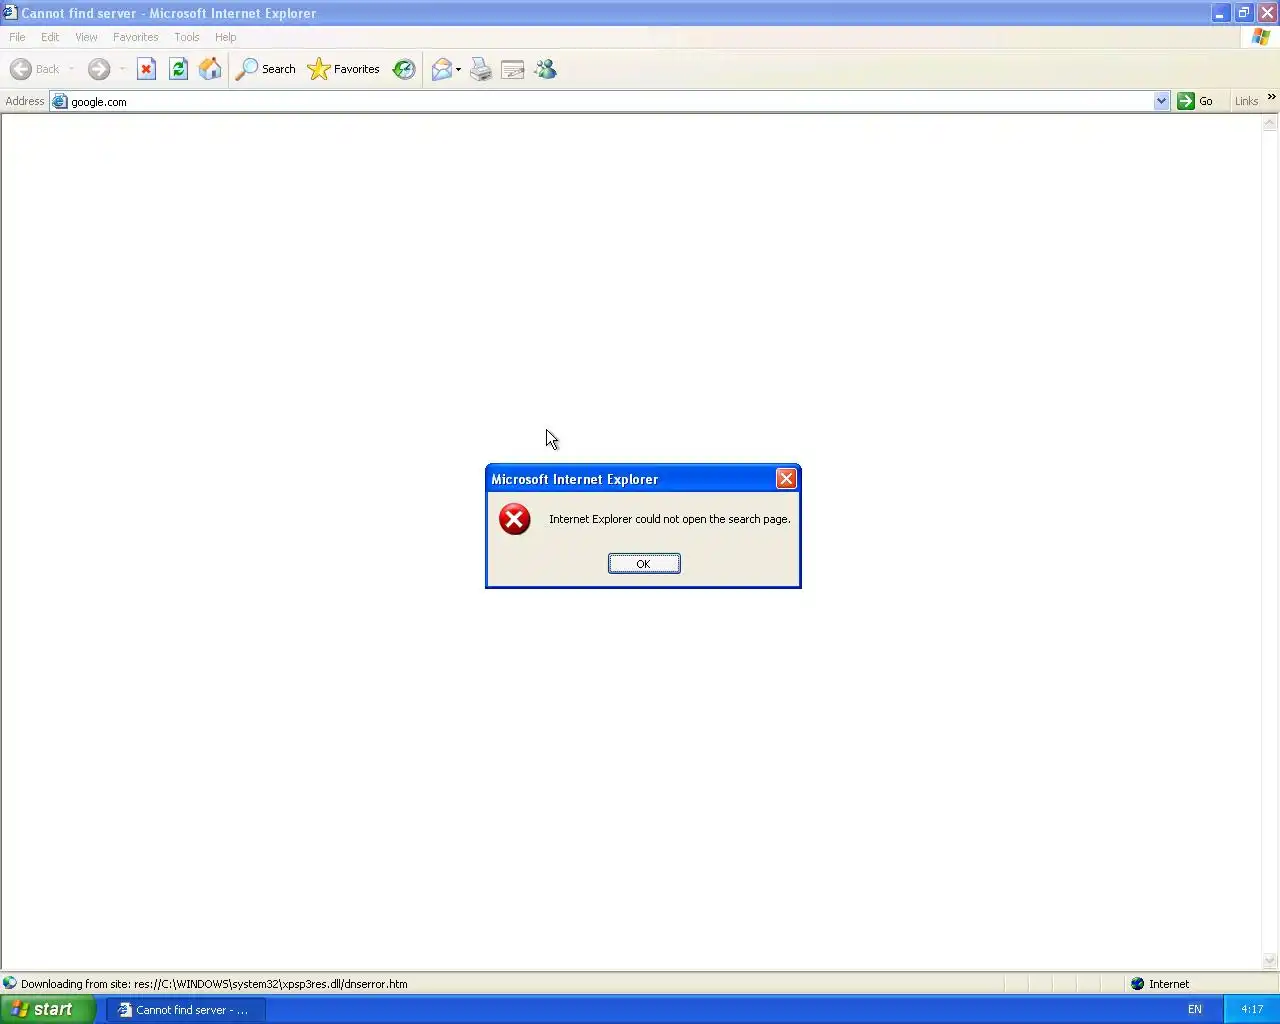Screen dimensions: 1280x1024
Task: Open the Search pane from the toolbar
Action: point(265,69)
